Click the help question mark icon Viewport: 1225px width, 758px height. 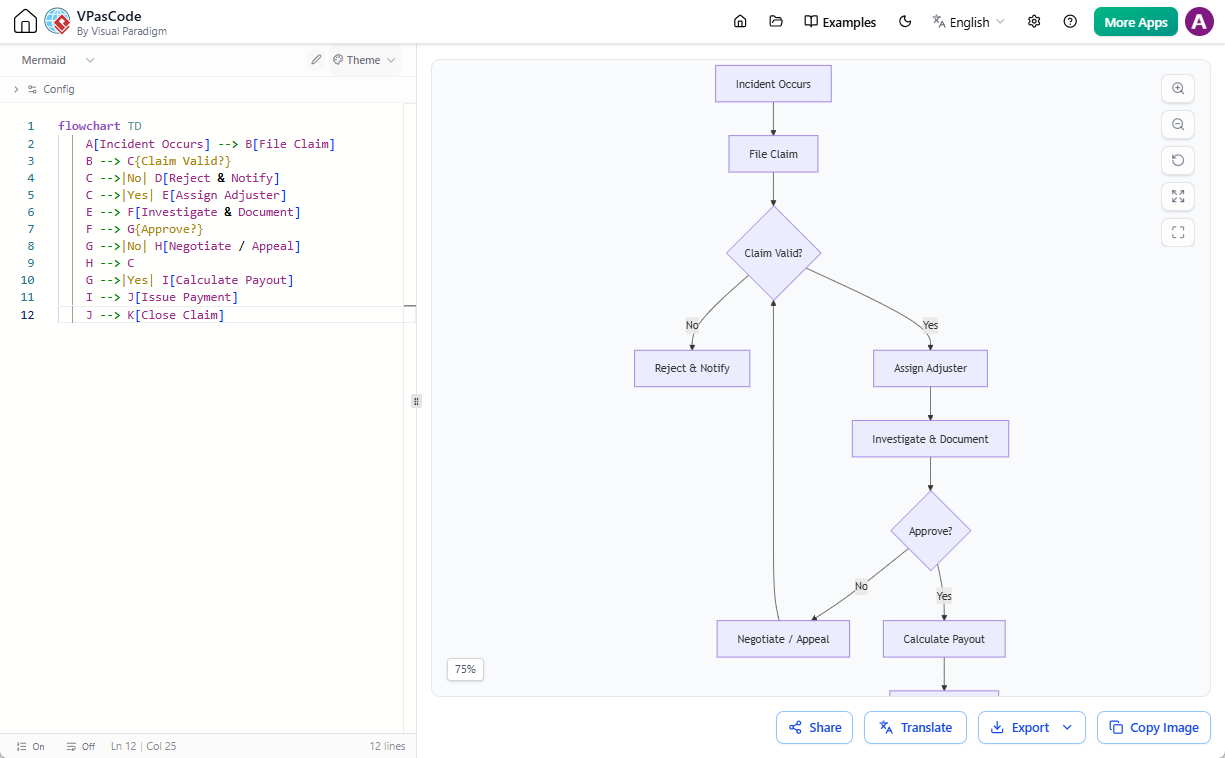[1070, 22]
